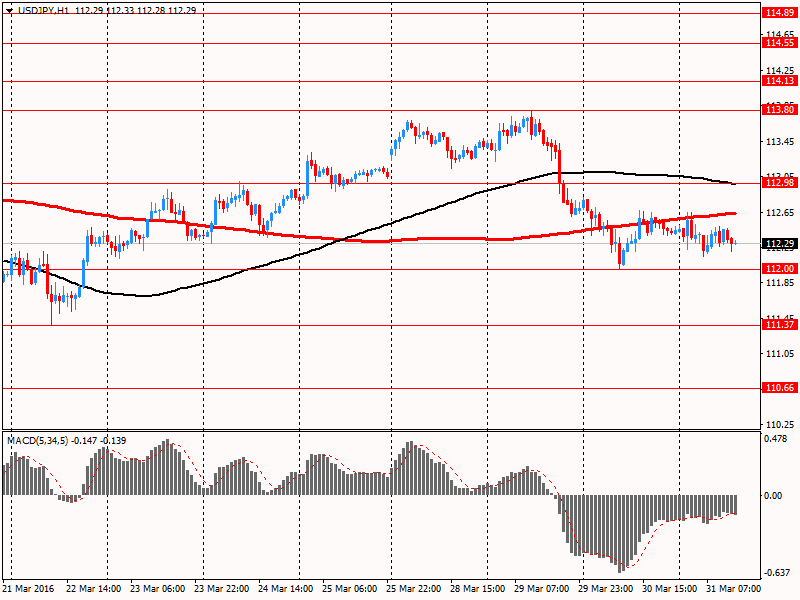Select the USDJPY,H1 chart title text
Viewport: 800px width, 600px height.
pyautogui.click(x=43, y=10)
